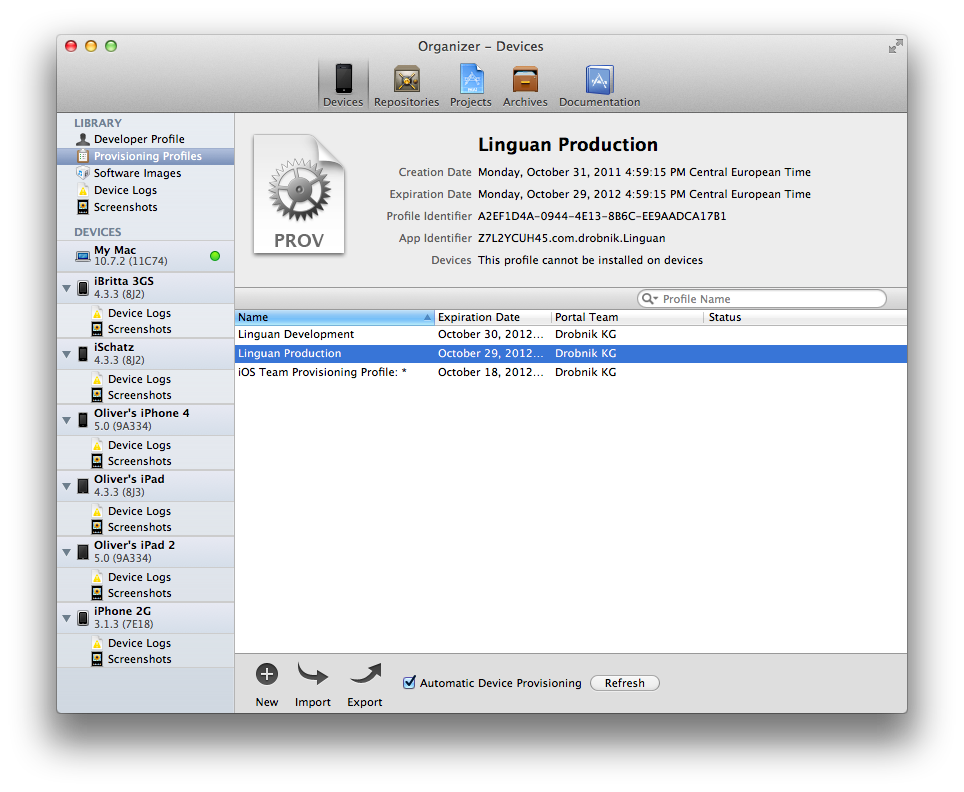Image resolution: width=964 pixels, height=792 pixels.
Task: Click the green status dot beside My Mac
Action: 215,256
